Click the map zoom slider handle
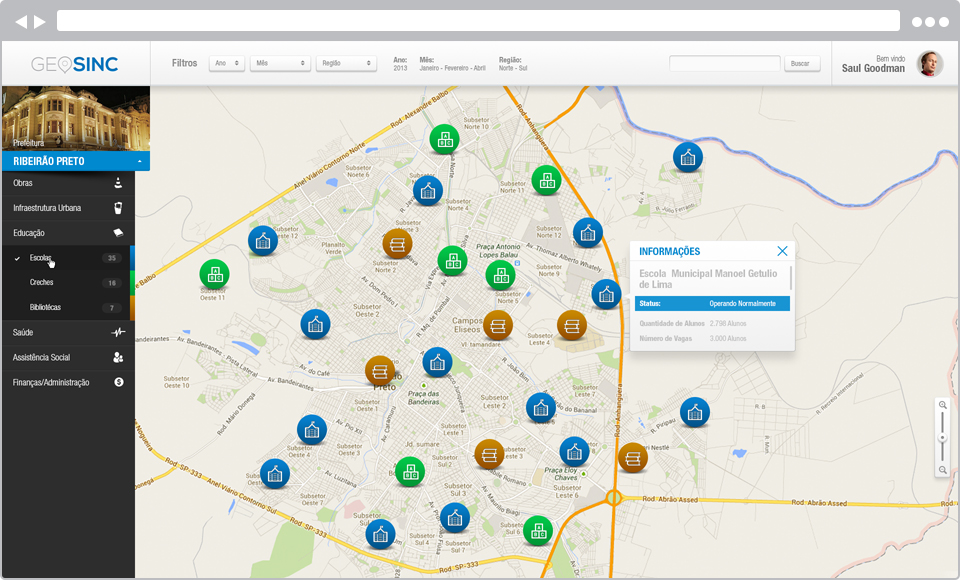 tap(943, 438)
